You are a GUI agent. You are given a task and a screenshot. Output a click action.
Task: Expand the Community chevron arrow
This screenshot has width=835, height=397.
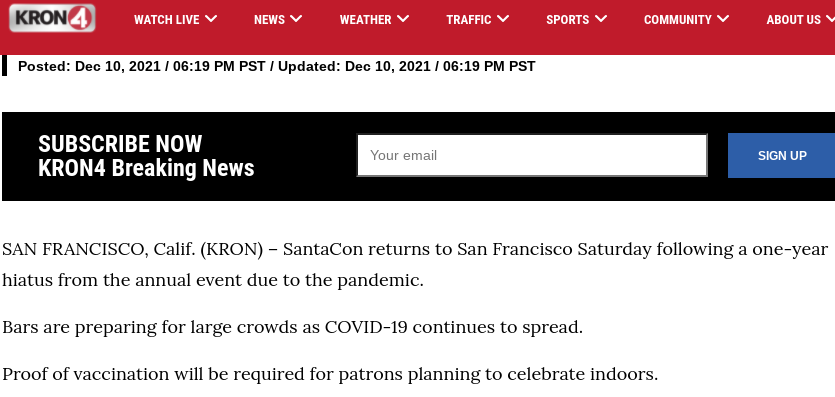[x=723, y=19]
